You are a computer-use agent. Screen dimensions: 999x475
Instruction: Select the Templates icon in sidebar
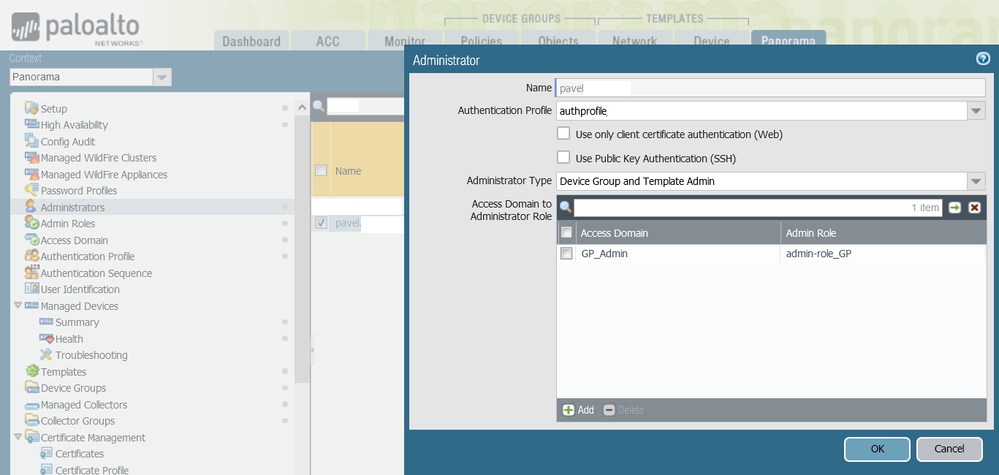click(x=31, y=372)
